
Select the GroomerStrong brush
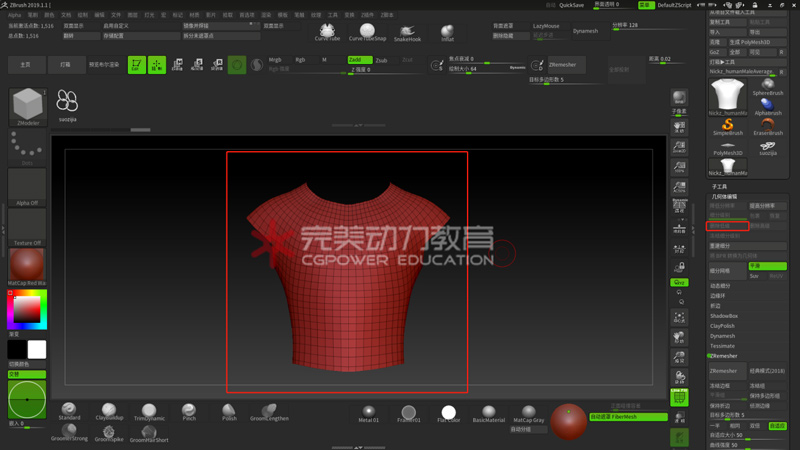click(69, 433)
